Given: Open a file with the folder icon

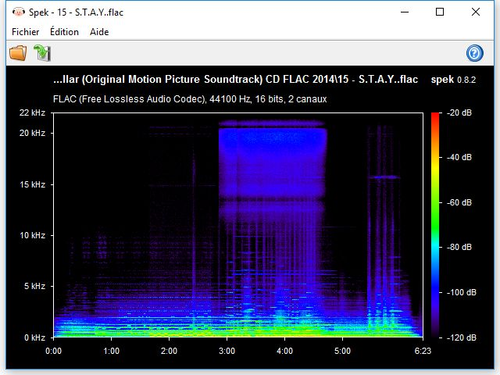Looking at the screenshot, I should point(18,53).
